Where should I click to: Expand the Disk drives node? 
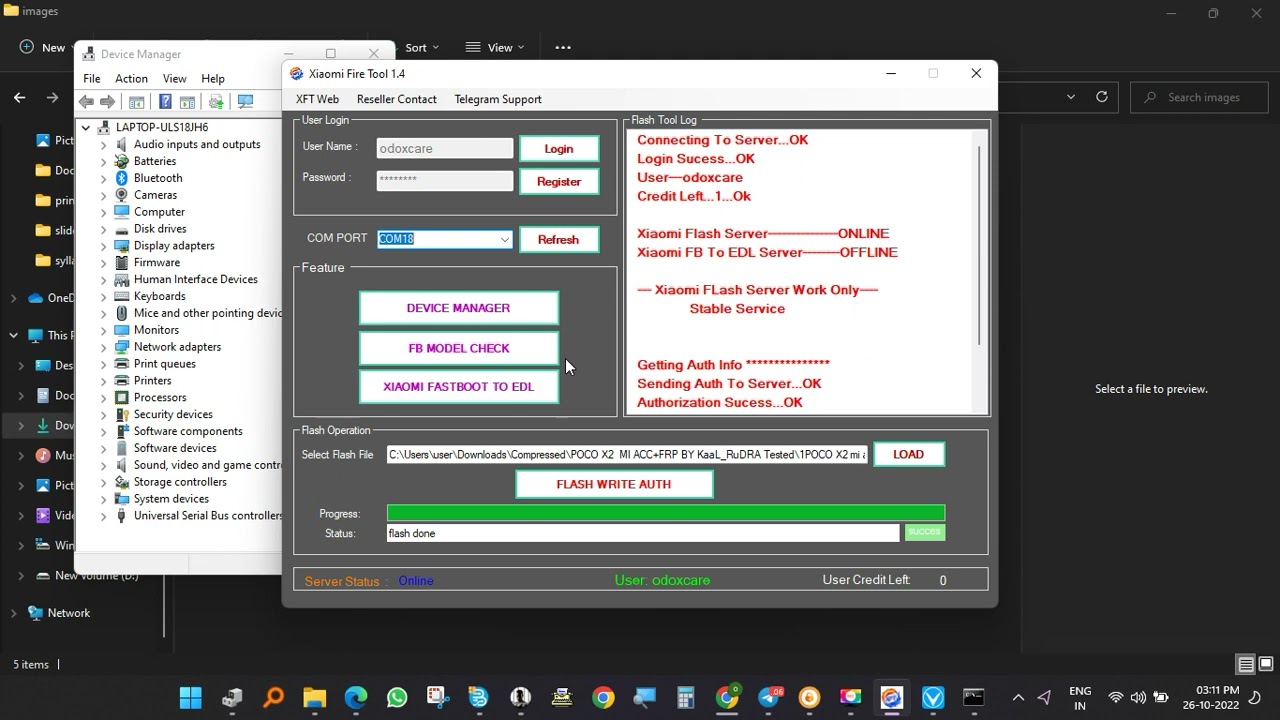pyautogui.click(x=103, y=229)
